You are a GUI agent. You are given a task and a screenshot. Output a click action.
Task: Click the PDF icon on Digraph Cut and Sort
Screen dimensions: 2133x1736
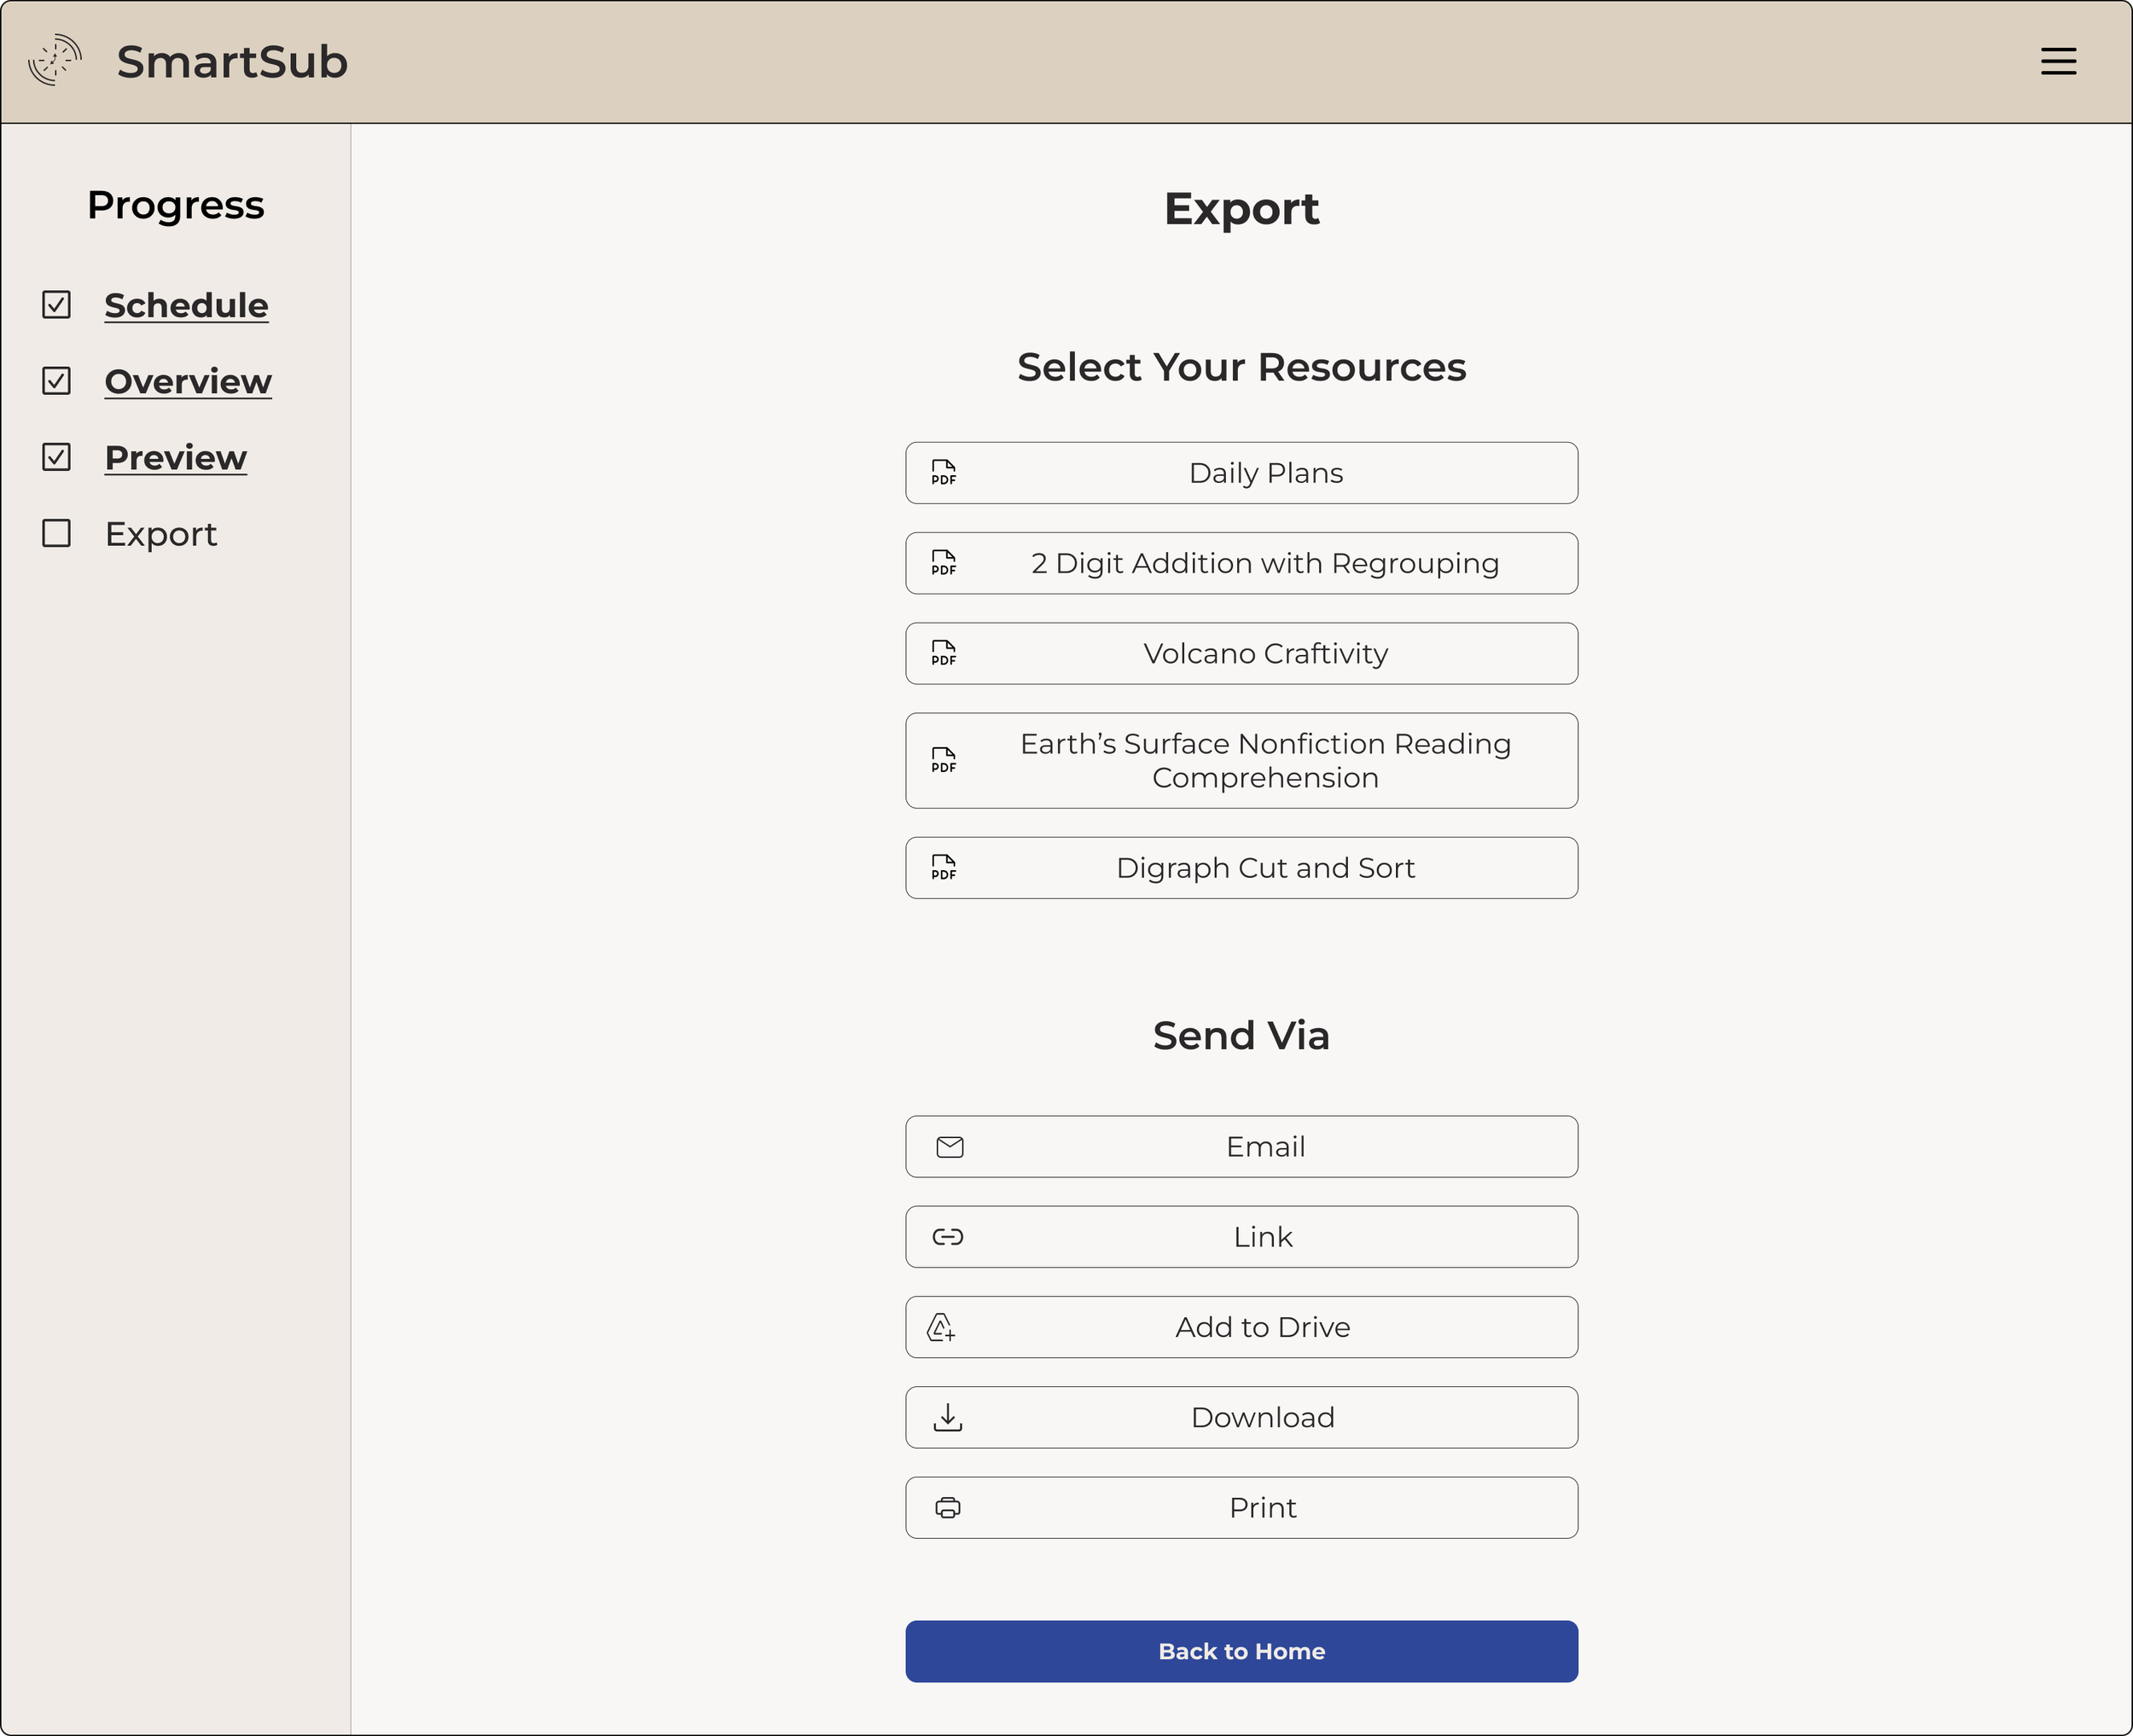click(943, 868)
